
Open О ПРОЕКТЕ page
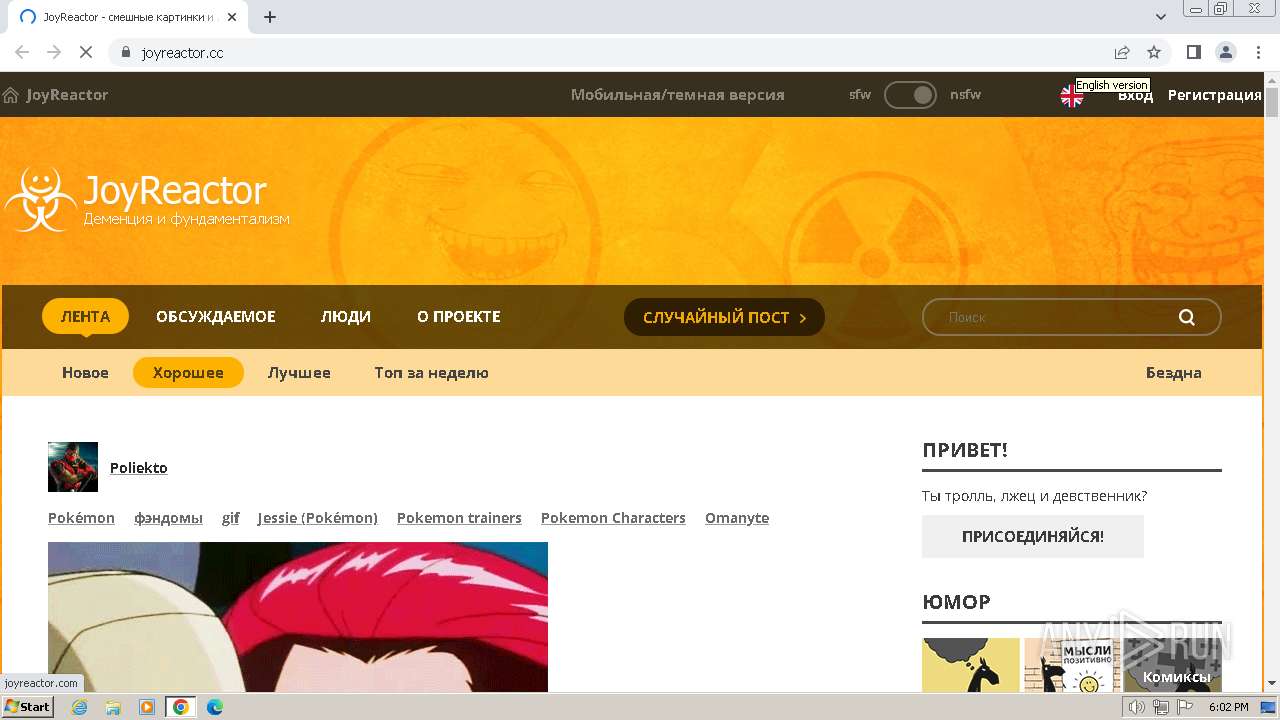(459, 316)
